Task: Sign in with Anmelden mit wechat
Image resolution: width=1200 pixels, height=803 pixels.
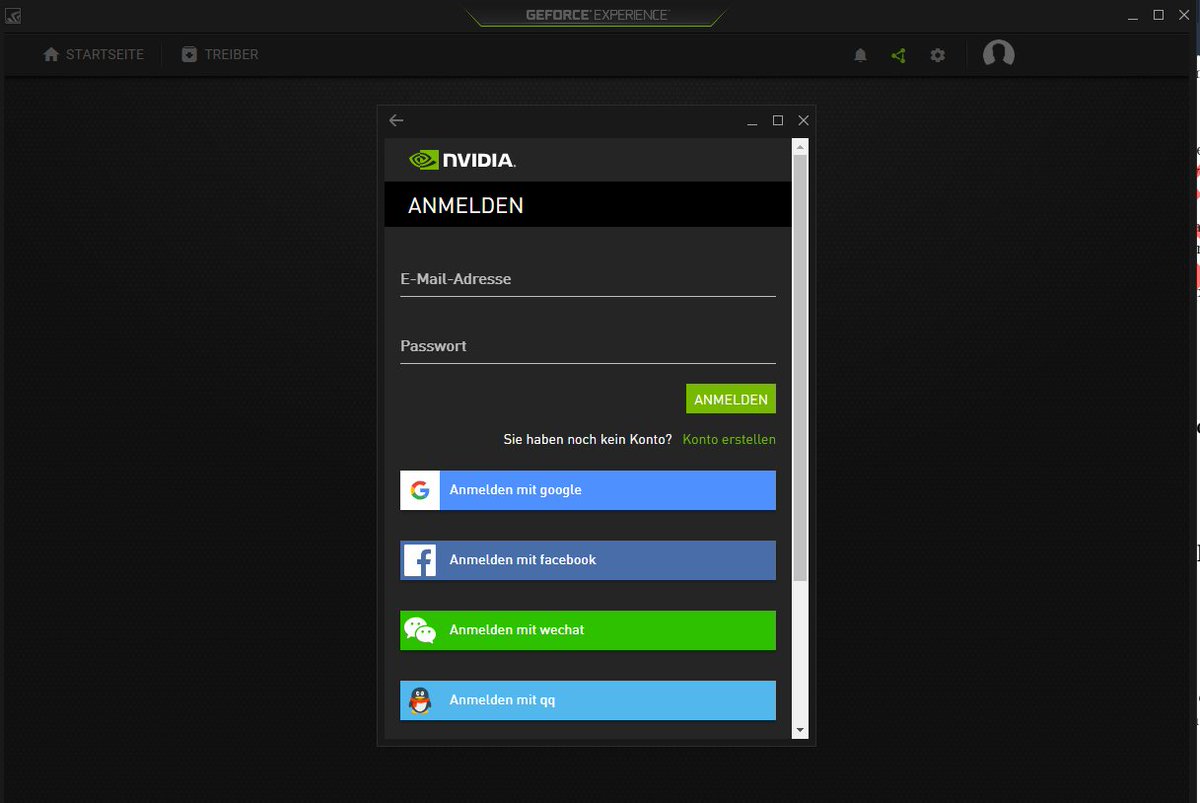Action: (588, 630)
